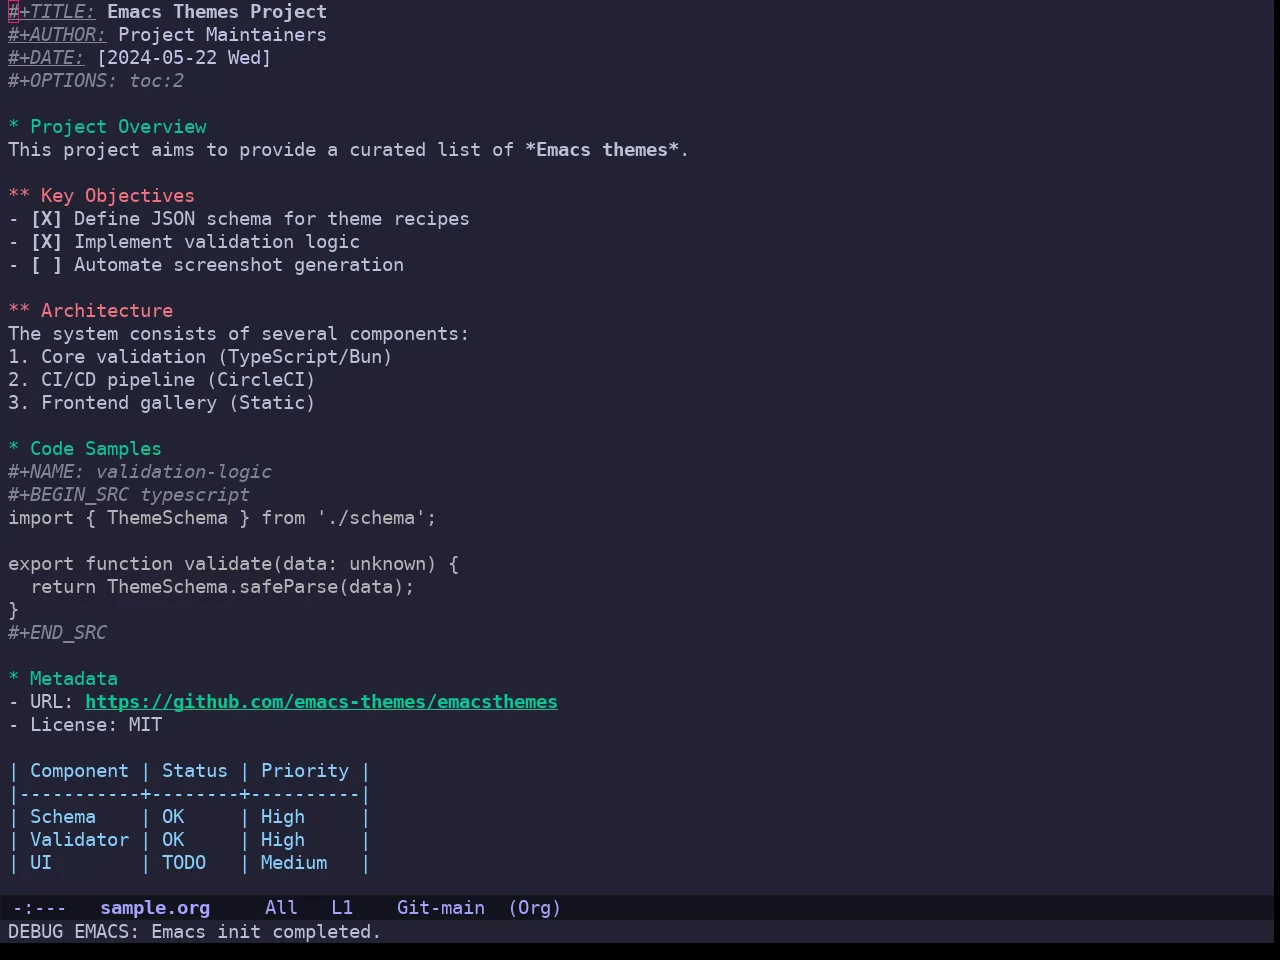Click the L1 line number indicator
The width and height of the screenshot is (1280, 960).
342,908
